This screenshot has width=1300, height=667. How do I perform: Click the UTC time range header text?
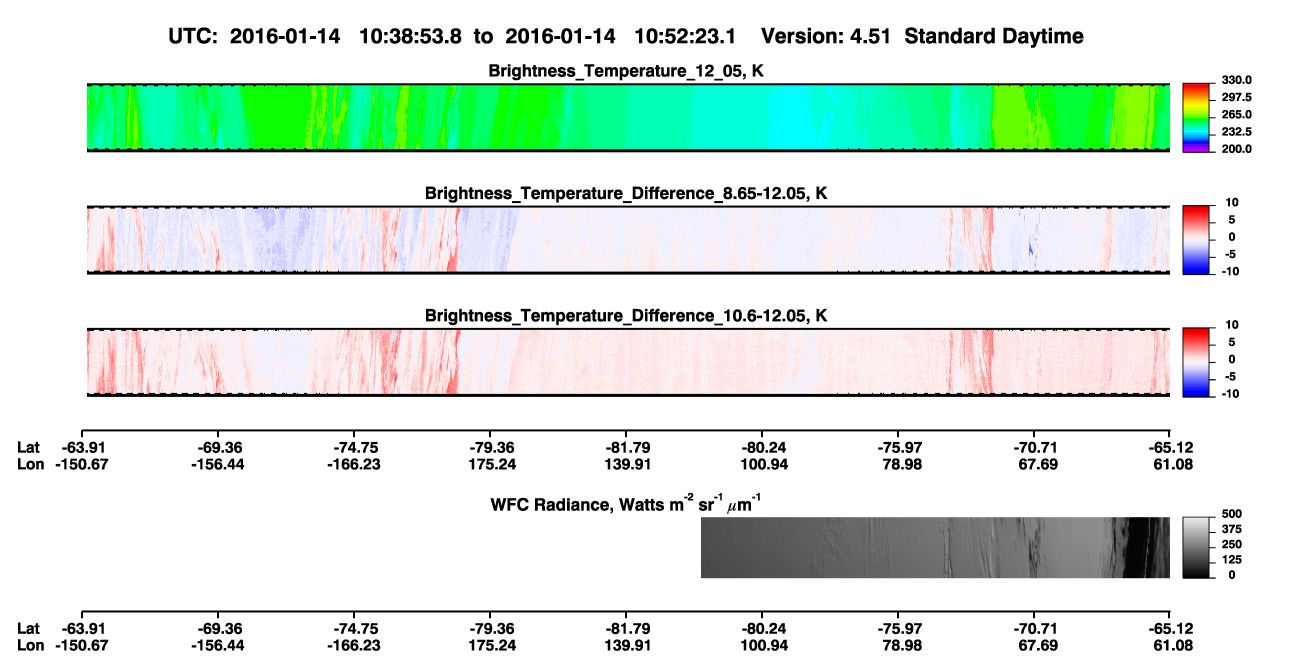point(456,36)
